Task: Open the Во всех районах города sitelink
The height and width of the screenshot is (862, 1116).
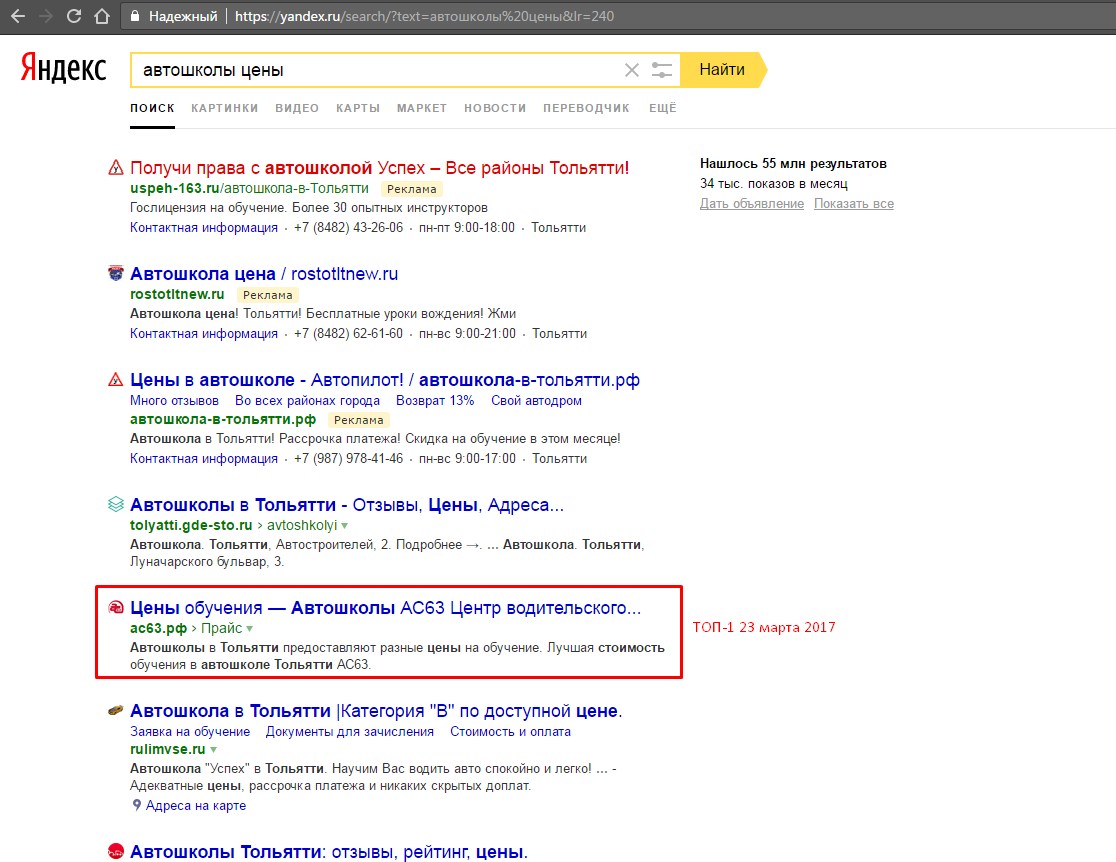Action: coord(307,401)
